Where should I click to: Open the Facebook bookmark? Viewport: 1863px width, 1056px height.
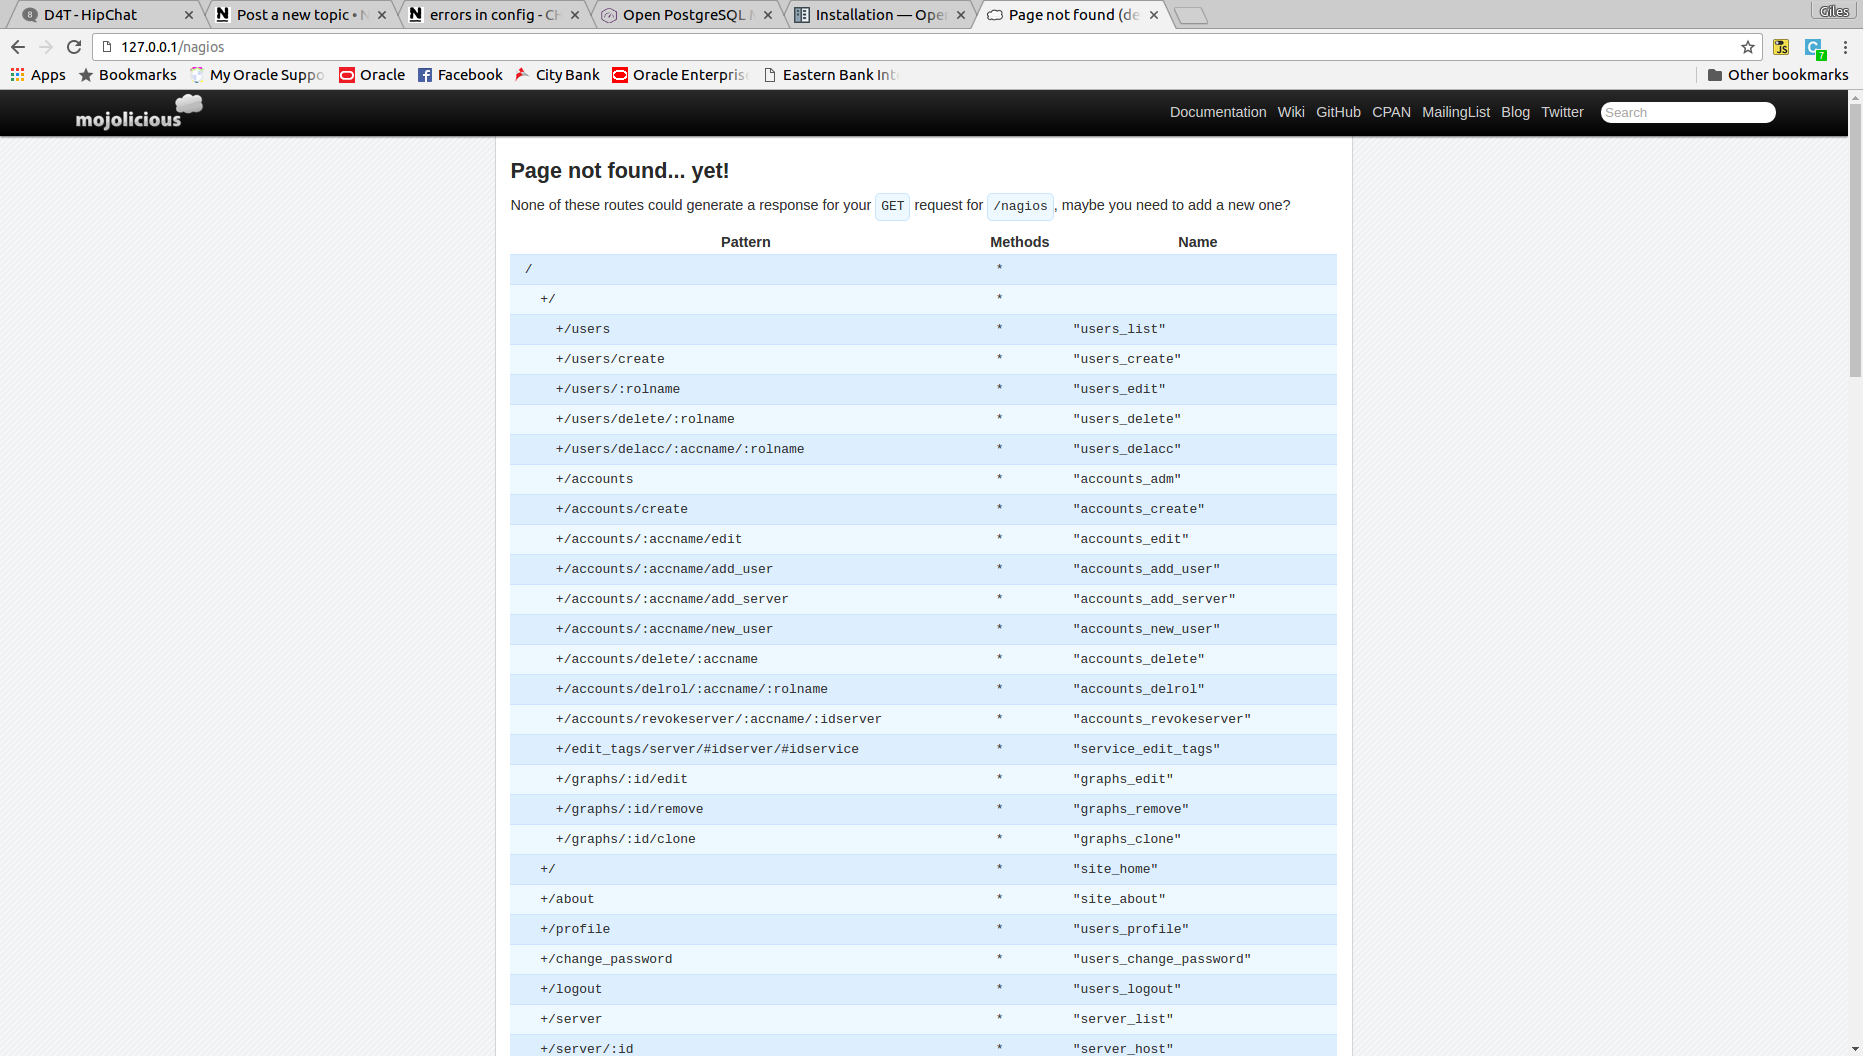click(x=460, y=75)
